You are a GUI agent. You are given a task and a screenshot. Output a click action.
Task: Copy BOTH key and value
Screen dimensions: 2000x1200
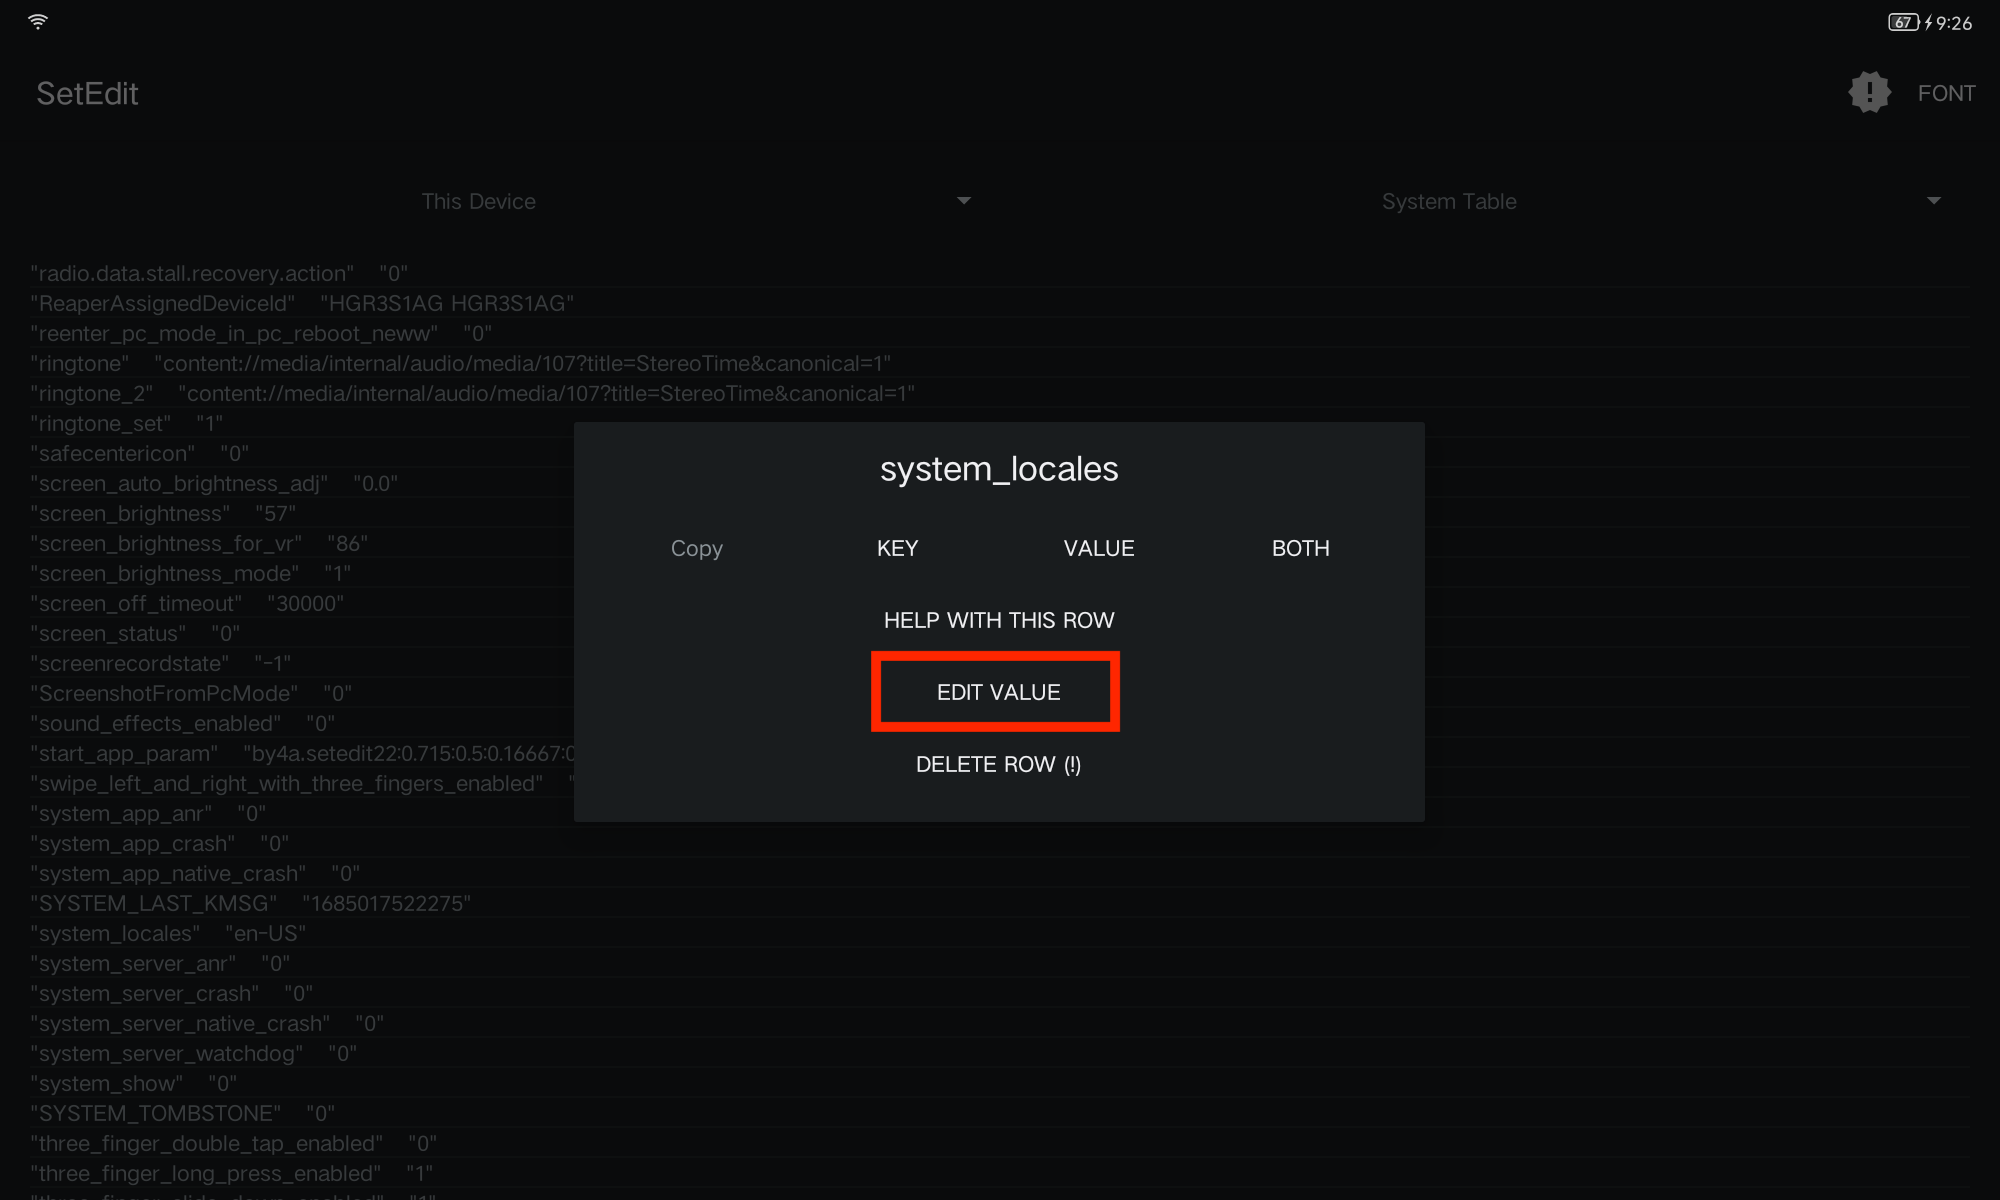point(1300,548)
